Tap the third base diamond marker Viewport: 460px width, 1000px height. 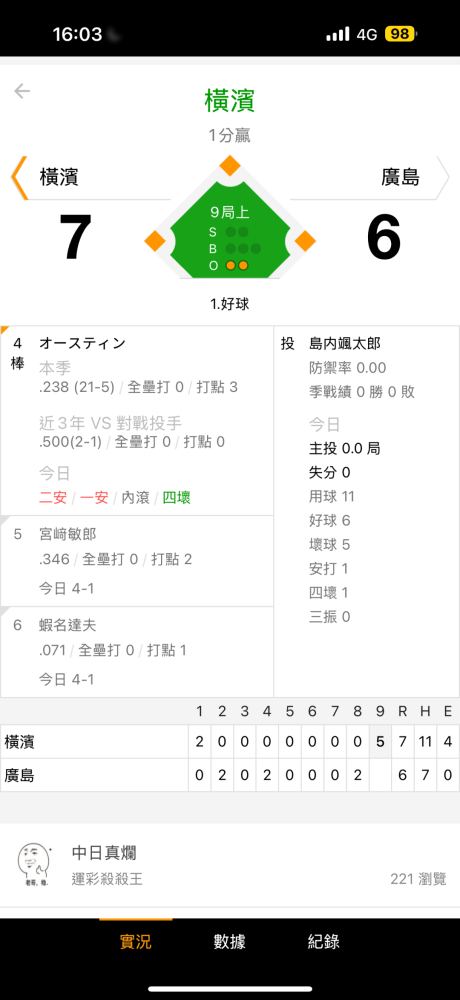coord(155,242)
